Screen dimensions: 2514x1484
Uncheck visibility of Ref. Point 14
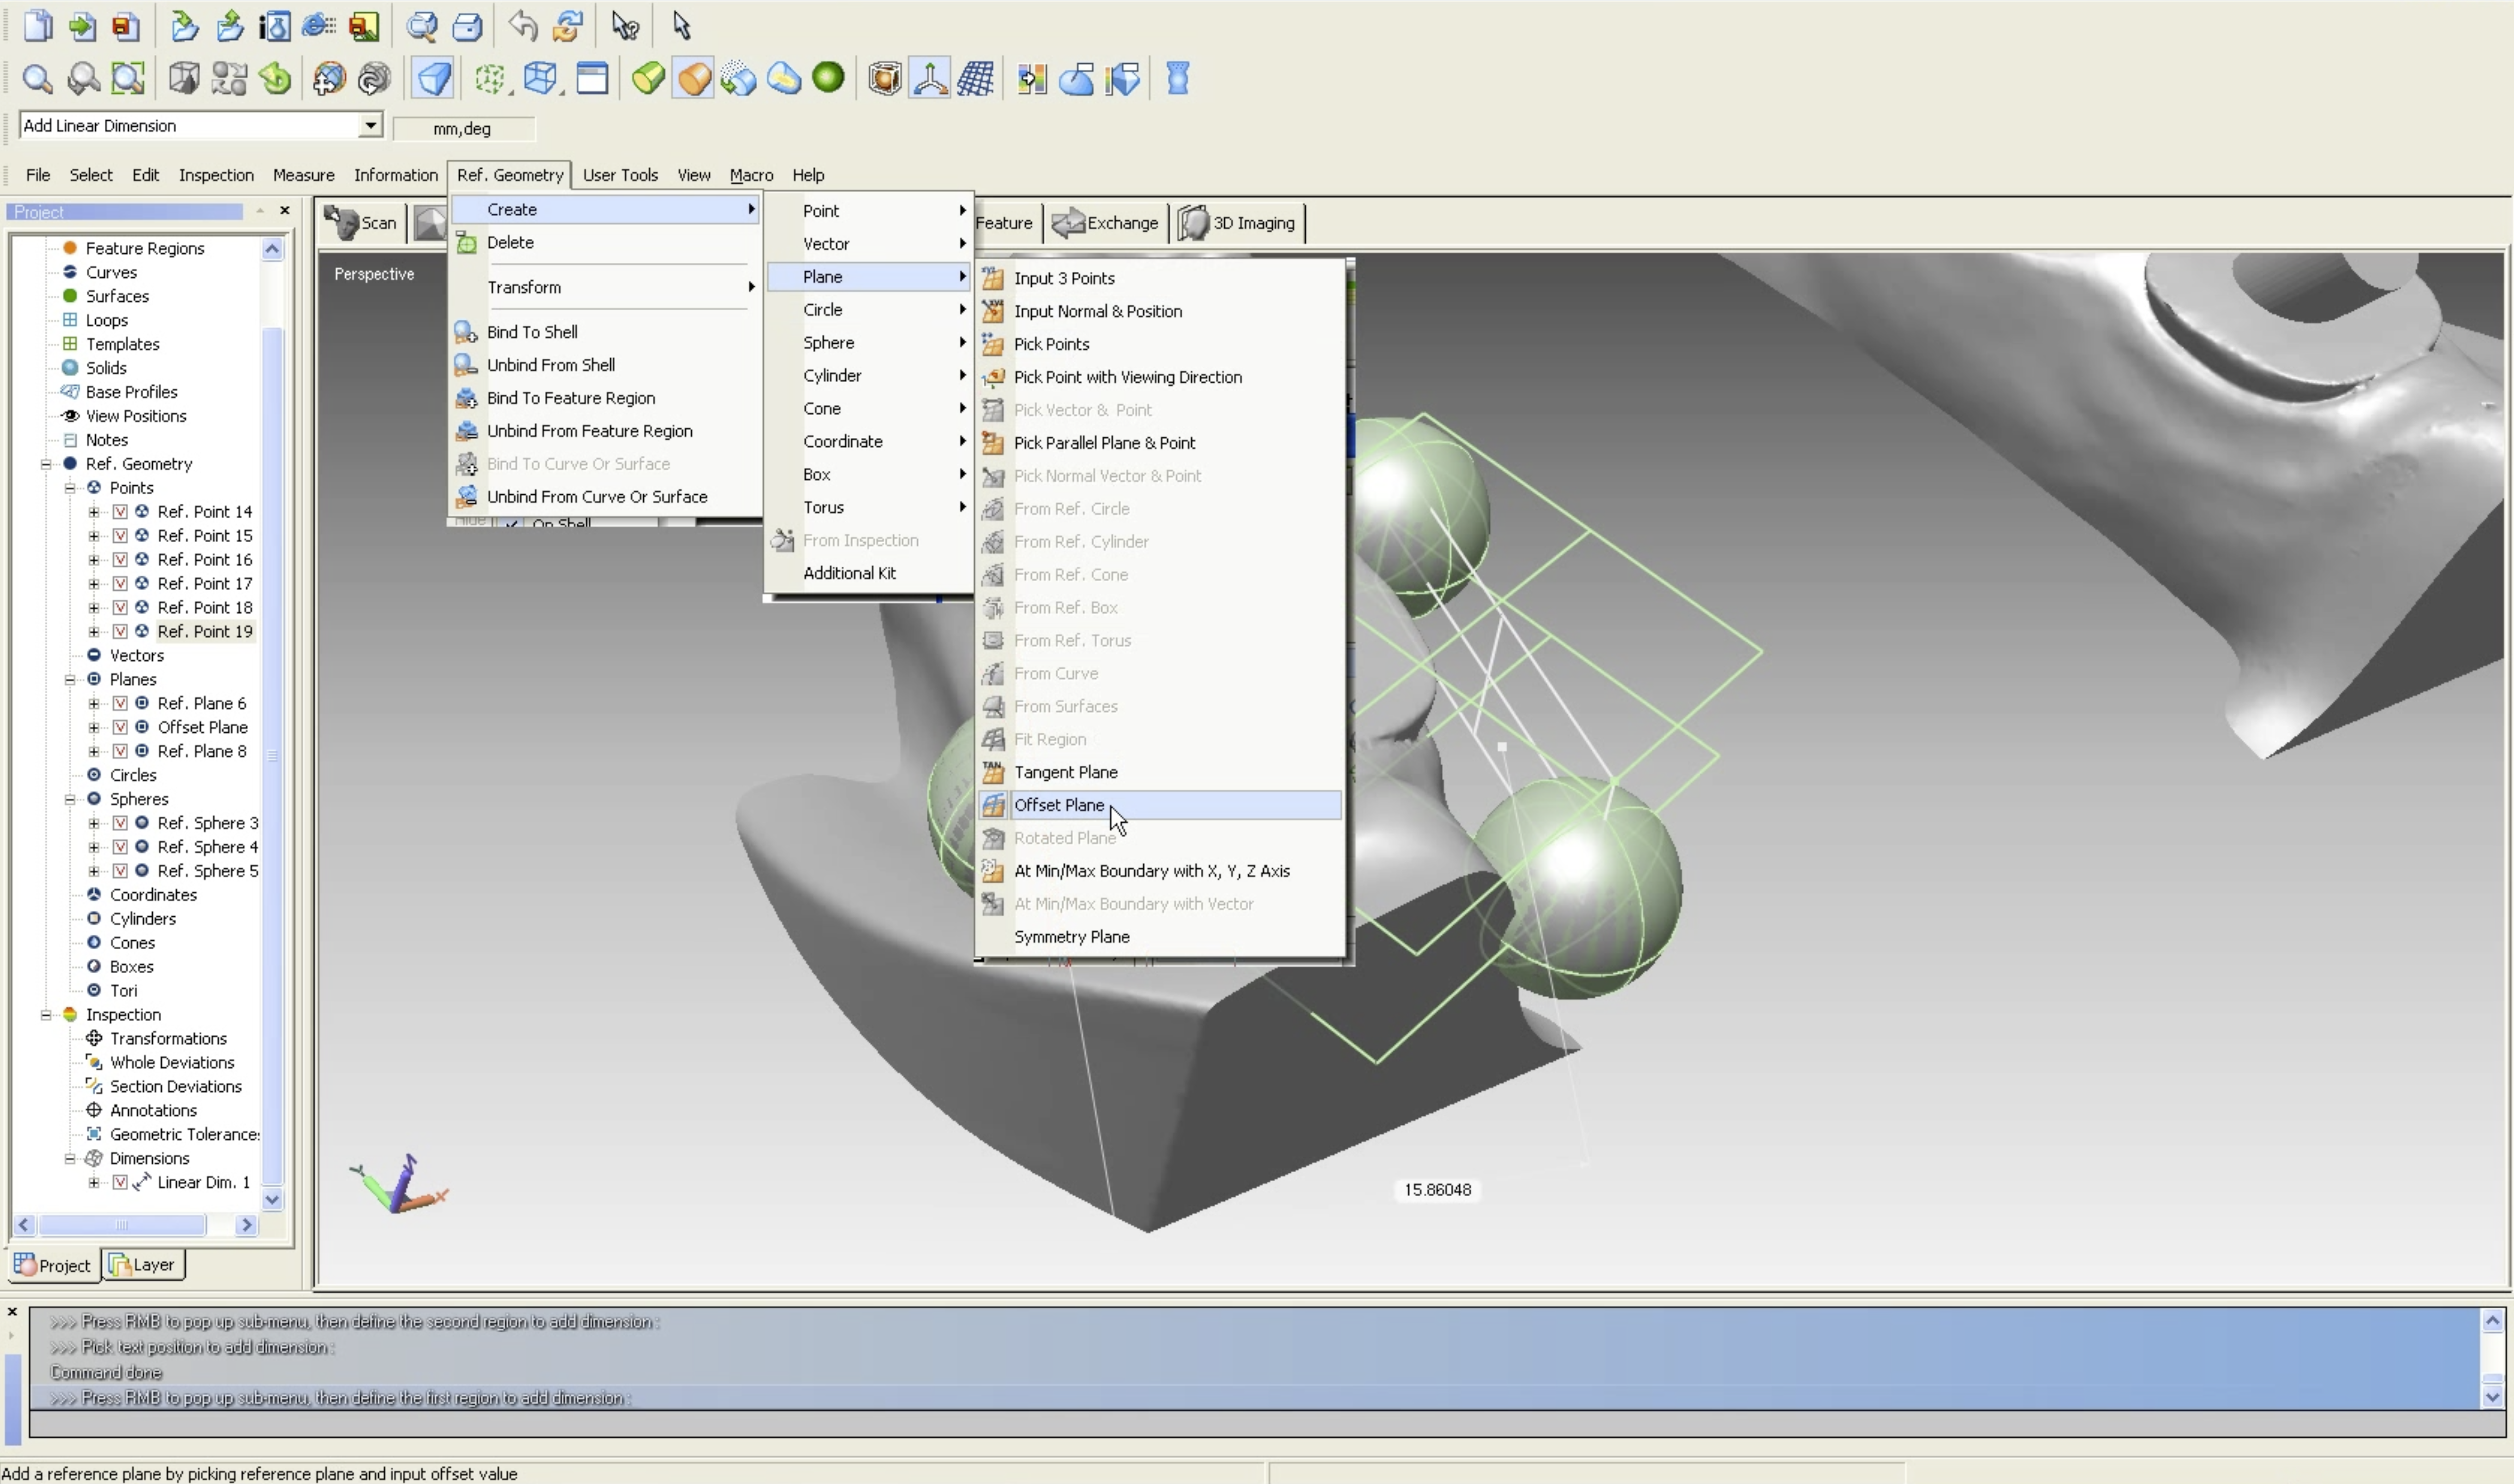120,512
